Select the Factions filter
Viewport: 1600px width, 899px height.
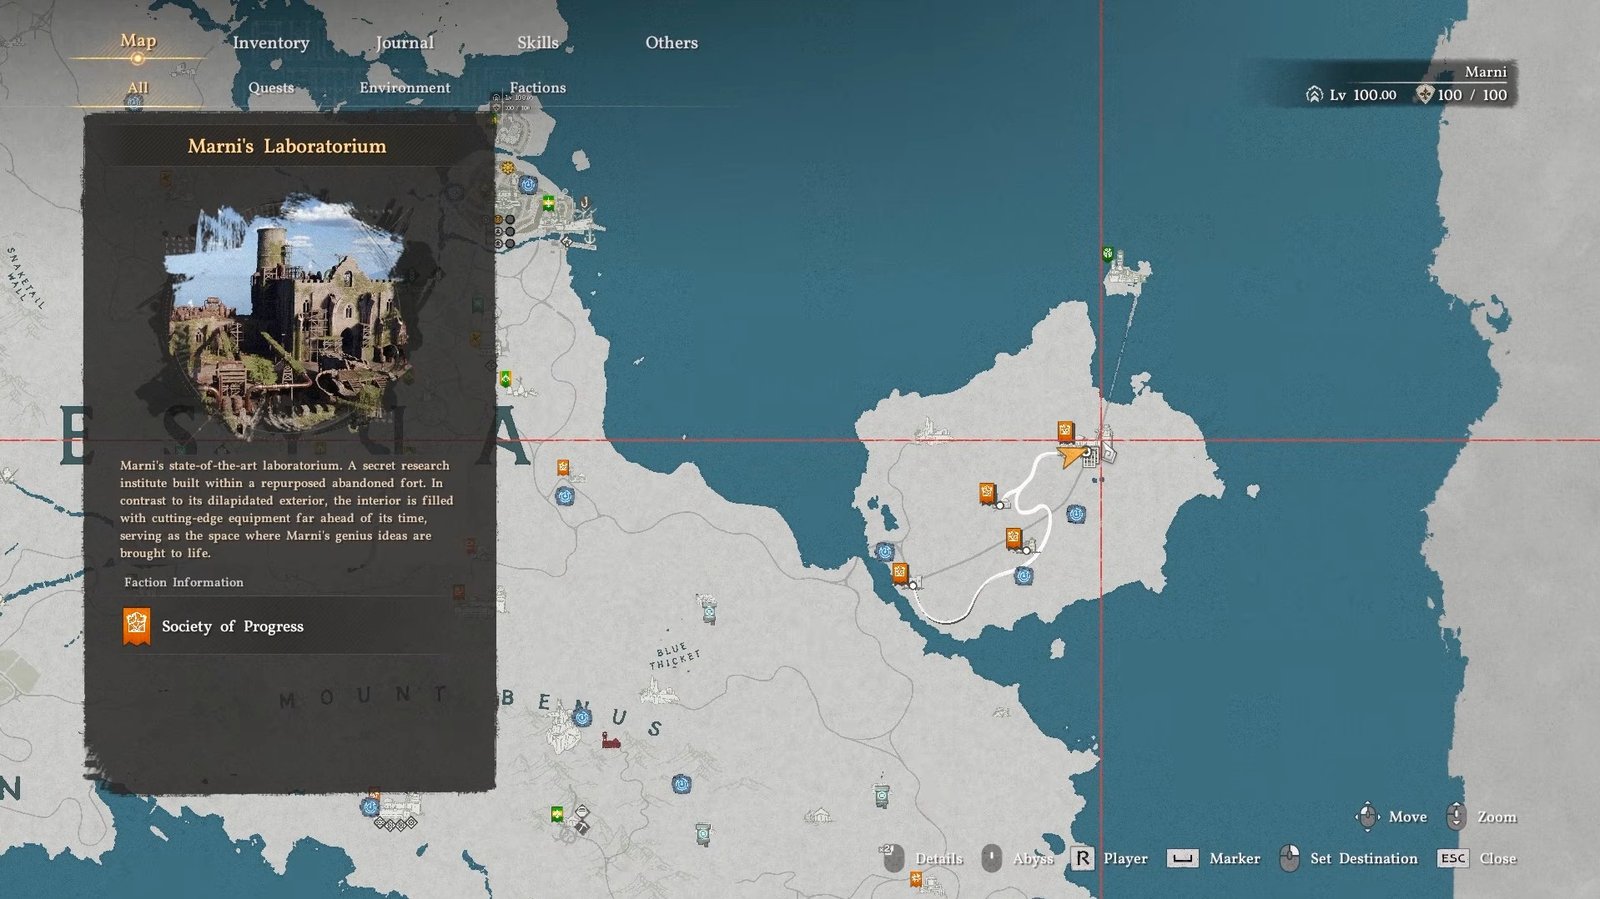(x=537, y=88)
